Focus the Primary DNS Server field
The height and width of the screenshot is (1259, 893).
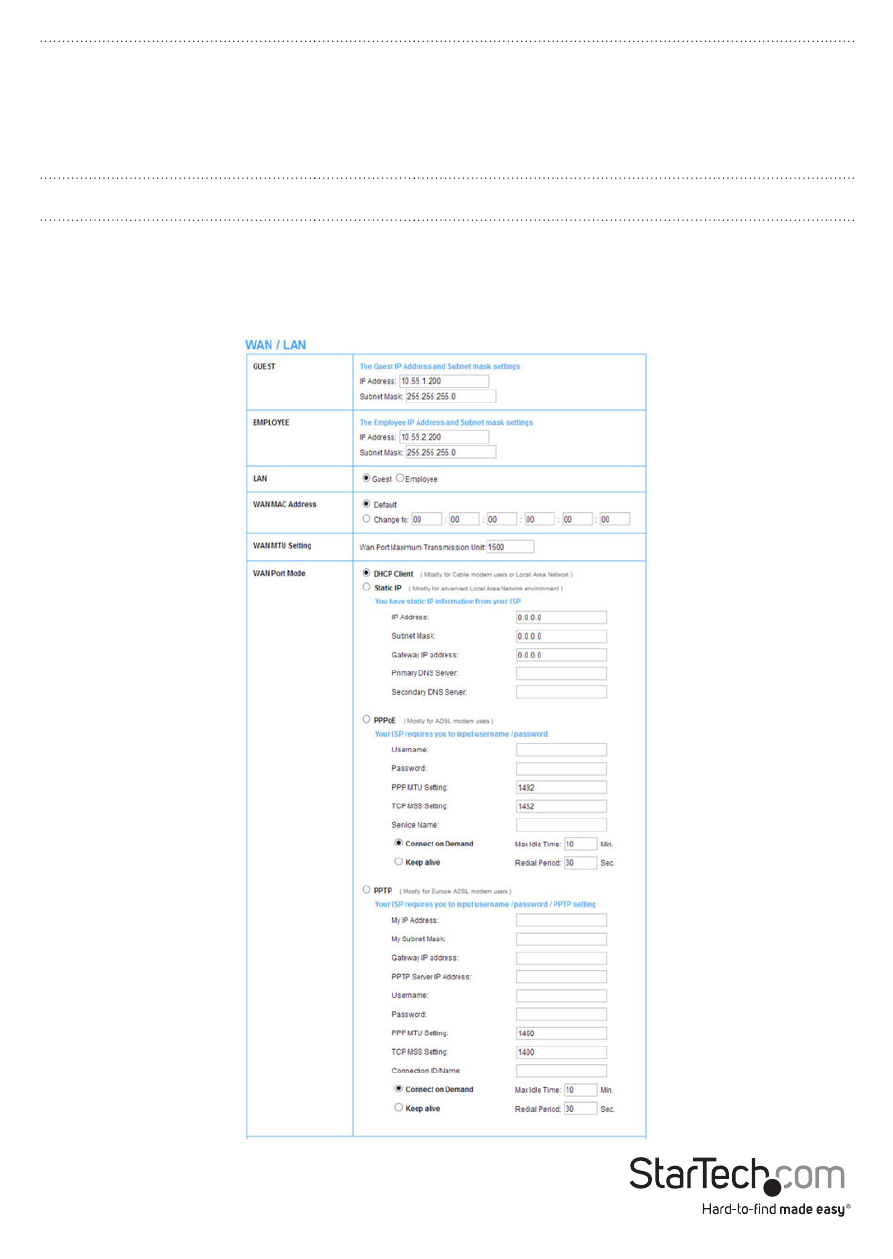point(561,674)
